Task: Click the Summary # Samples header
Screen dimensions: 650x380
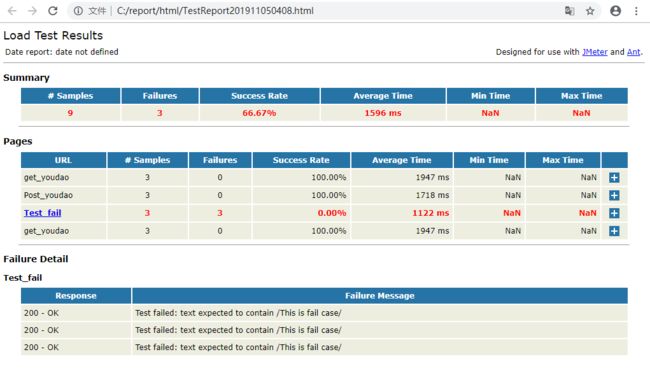Action: click(x=70, y=96)
